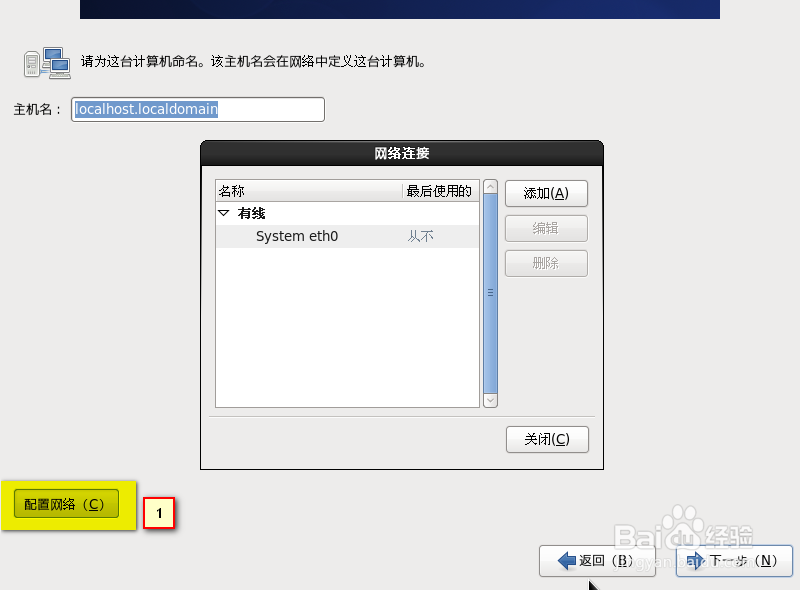Image resolution: width=800 pixels, height=590 pixels.
Task: Click the connection list scrollbar
Action: 490,293
